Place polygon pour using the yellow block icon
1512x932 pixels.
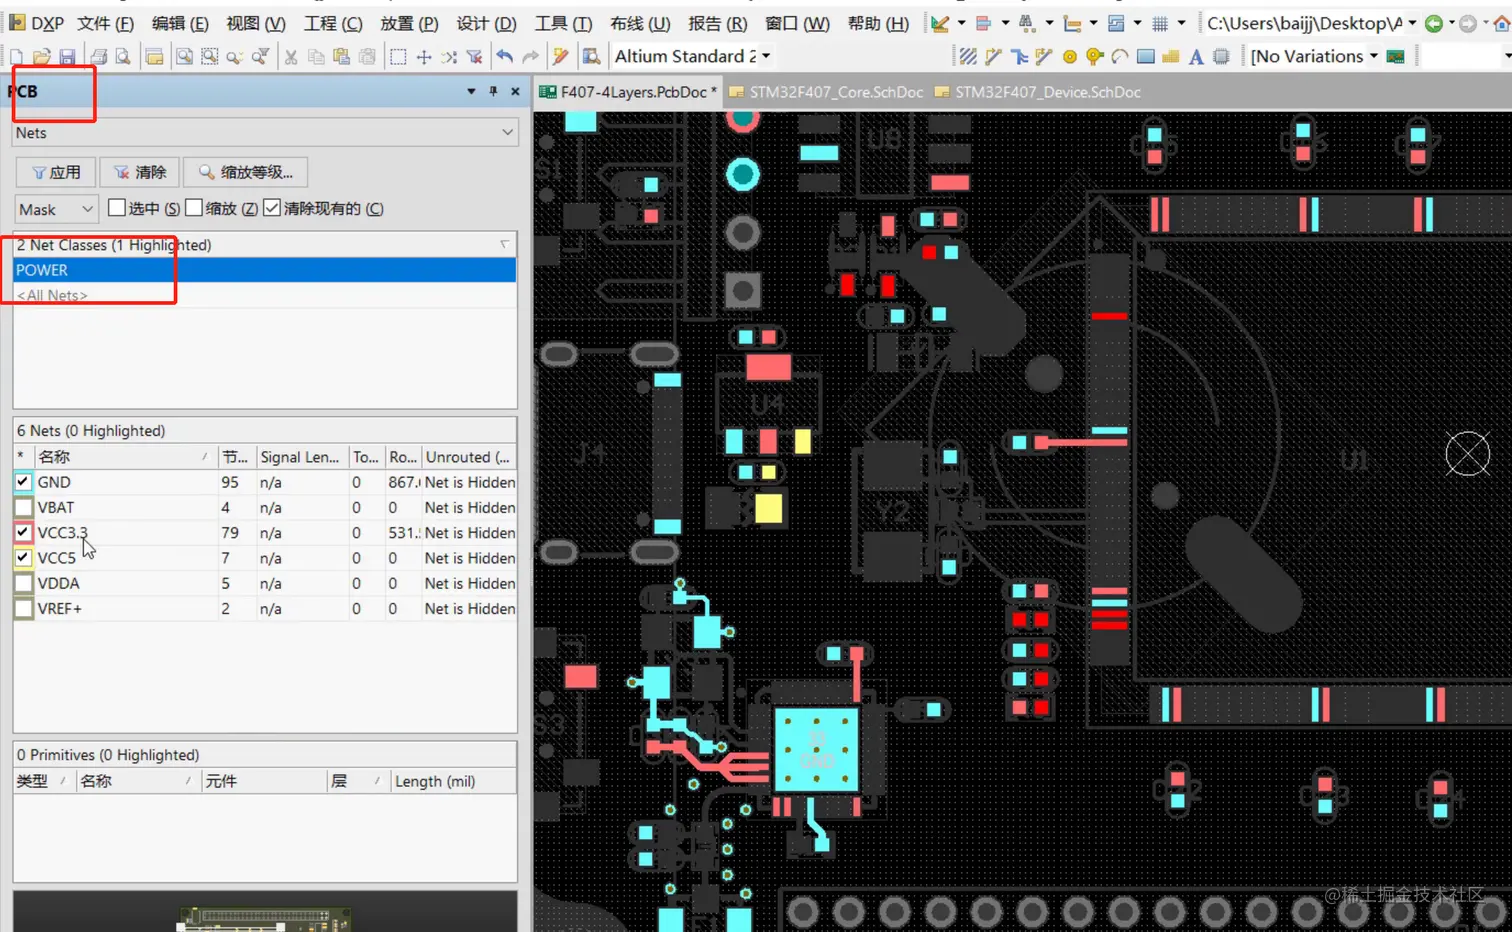(x=1171, y=57)
